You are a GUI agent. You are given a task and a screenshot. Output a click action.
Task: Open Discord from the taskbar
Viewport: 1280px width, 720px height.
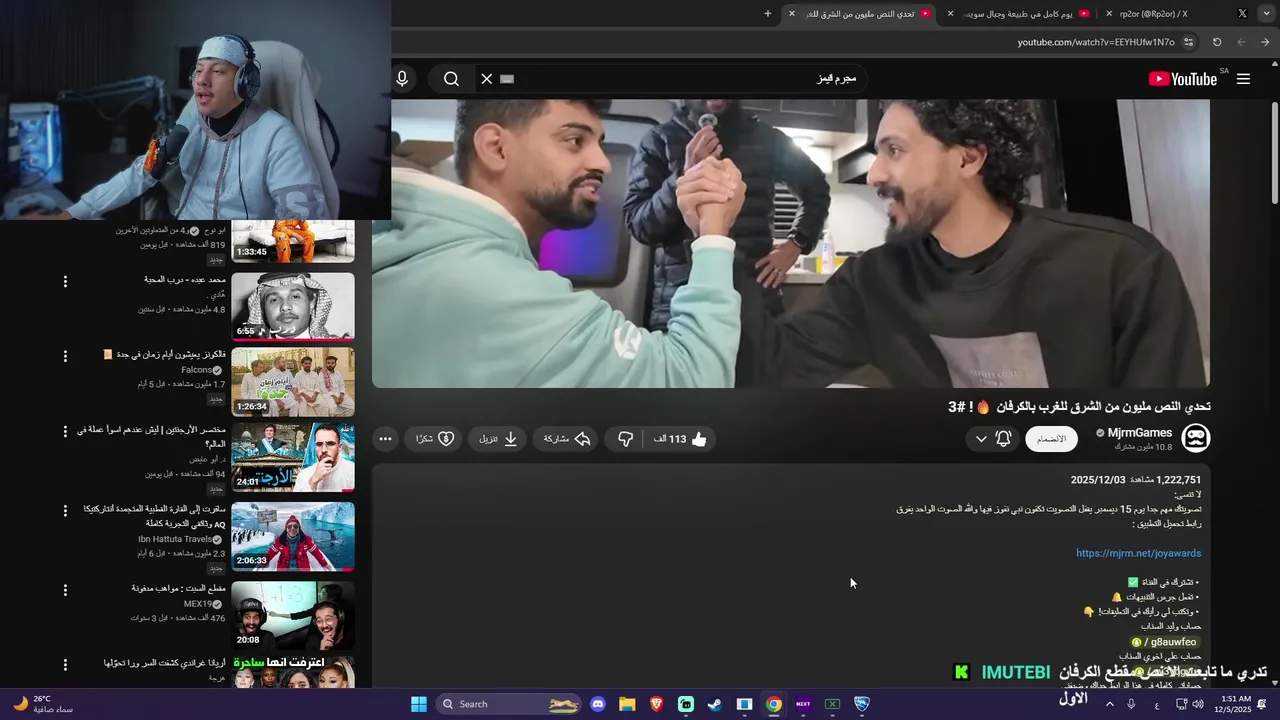(x=598, y=704)
